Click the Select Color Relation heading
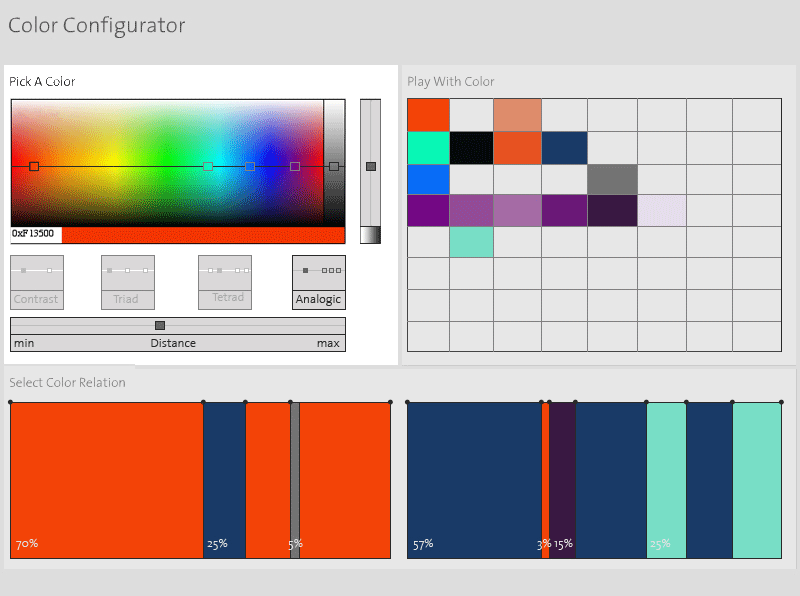This screenshot has height=596, width=800. pyautogui.click(x=67, y=383)
